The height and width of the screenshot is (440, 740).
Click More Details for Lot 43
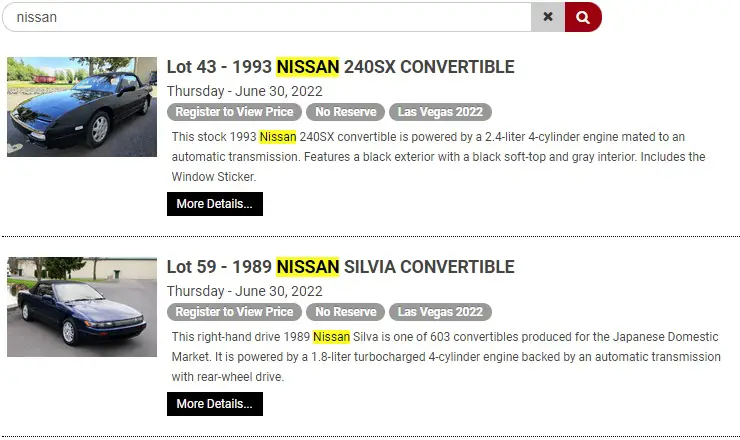(x=215, y=204)
